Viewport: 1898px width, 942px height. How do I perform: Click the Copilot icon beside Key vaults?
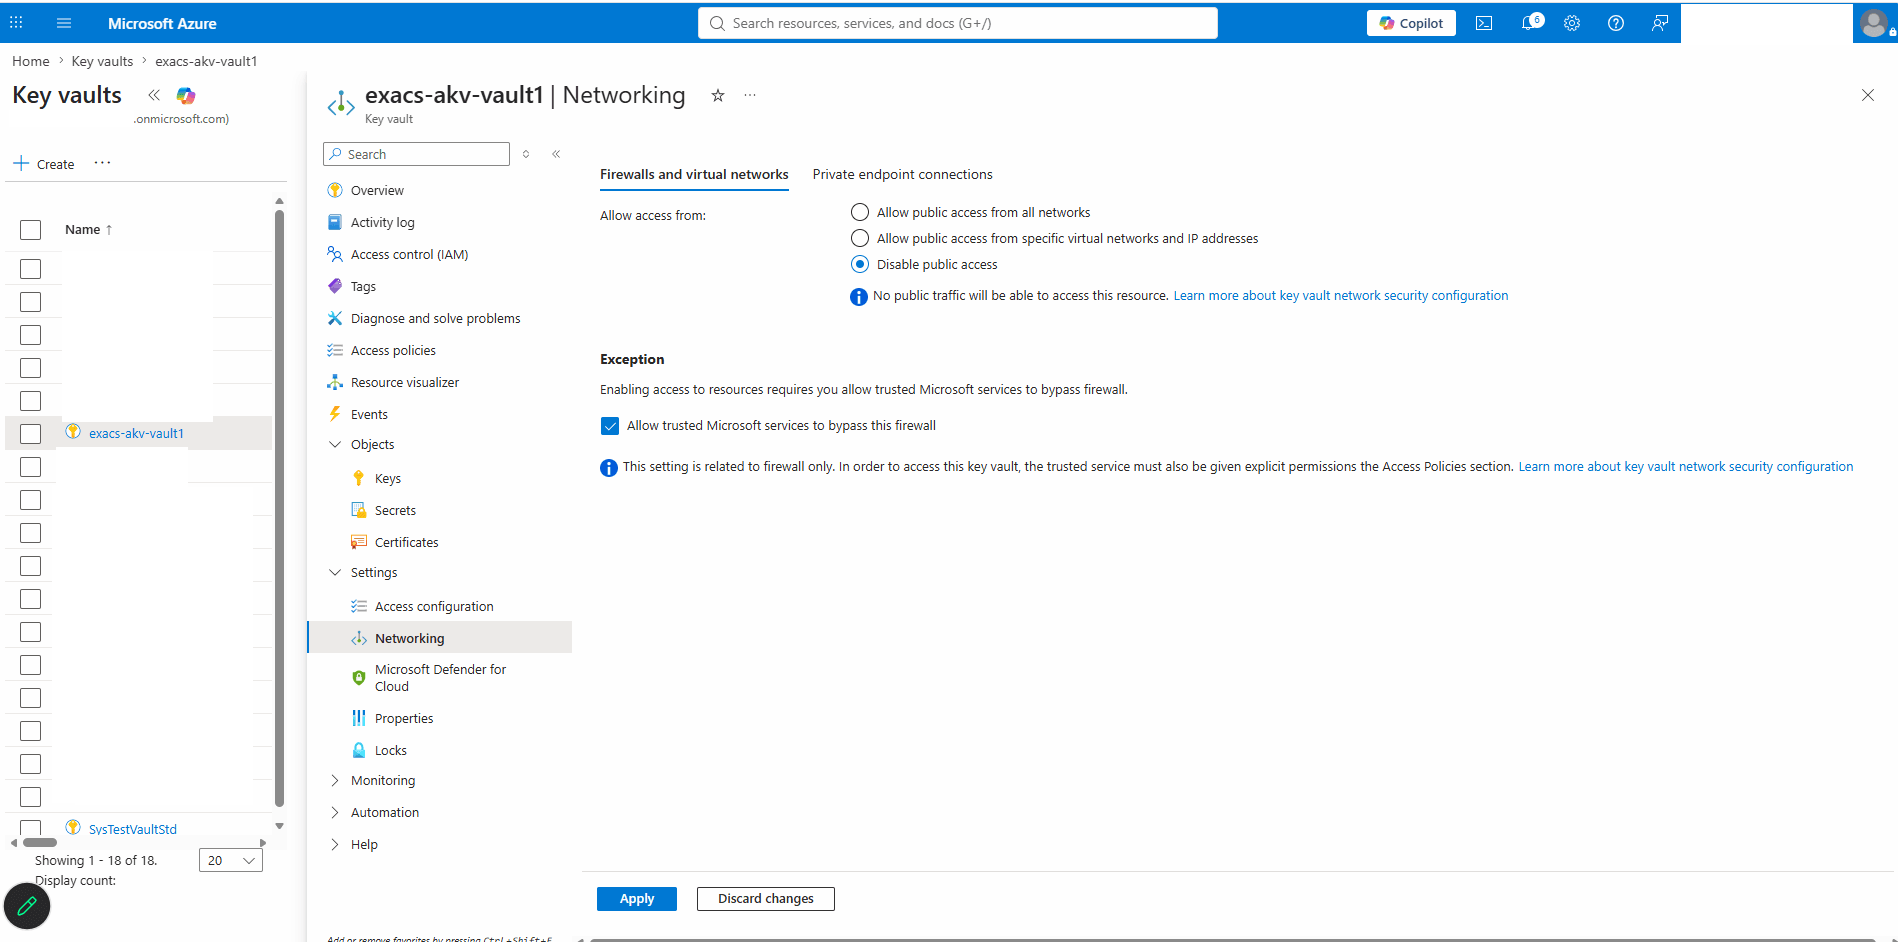coord(186,95)
